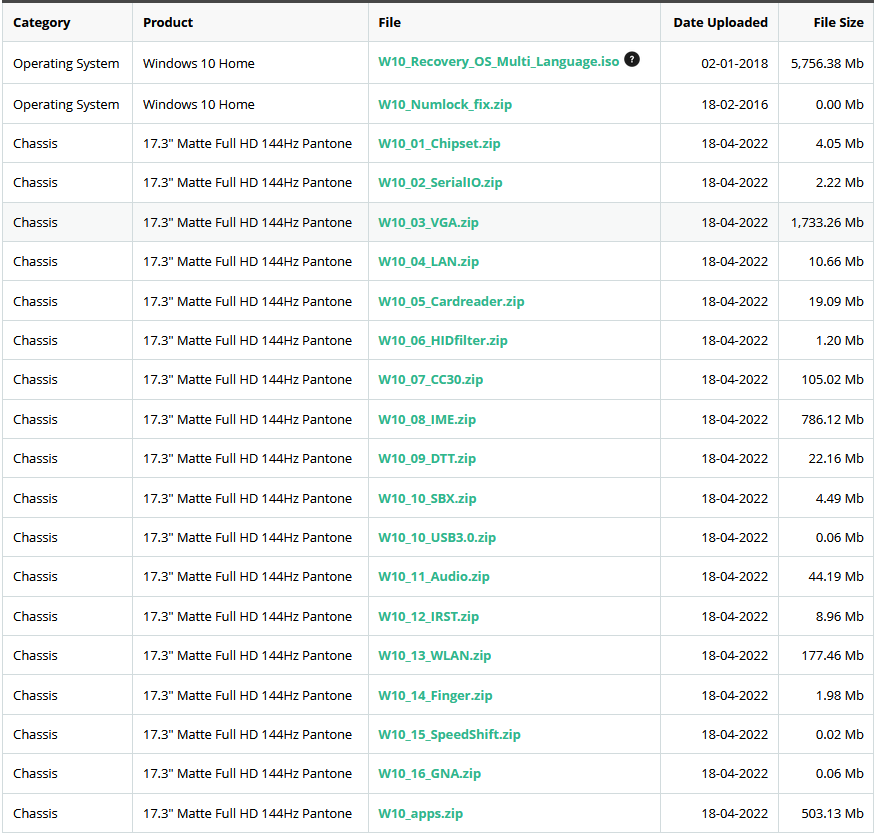Open the W10_Numlock_fix.zip link

tap(444, 105)
